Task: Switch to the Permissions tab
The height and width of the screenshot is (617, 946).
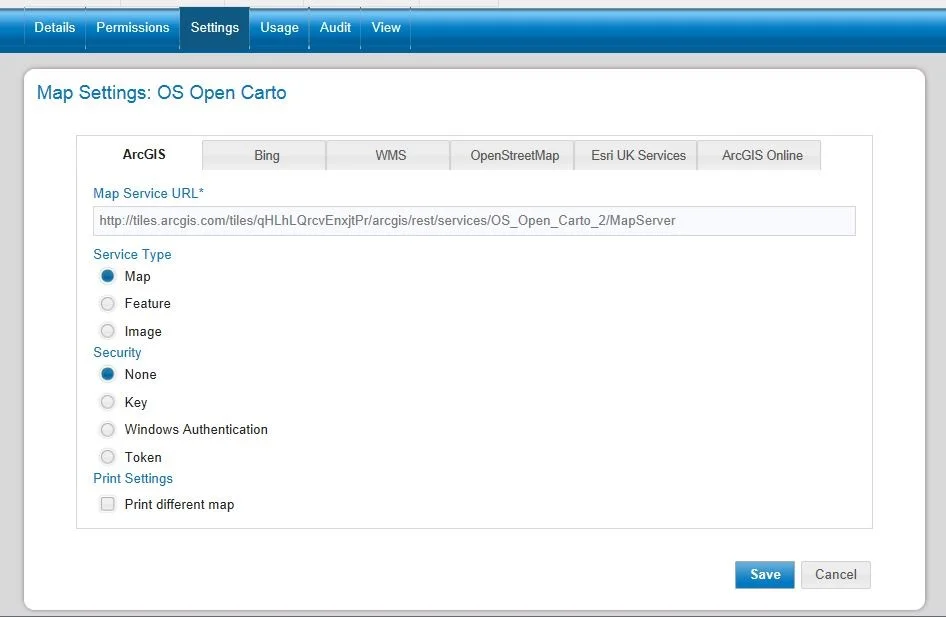Action: 133,28
